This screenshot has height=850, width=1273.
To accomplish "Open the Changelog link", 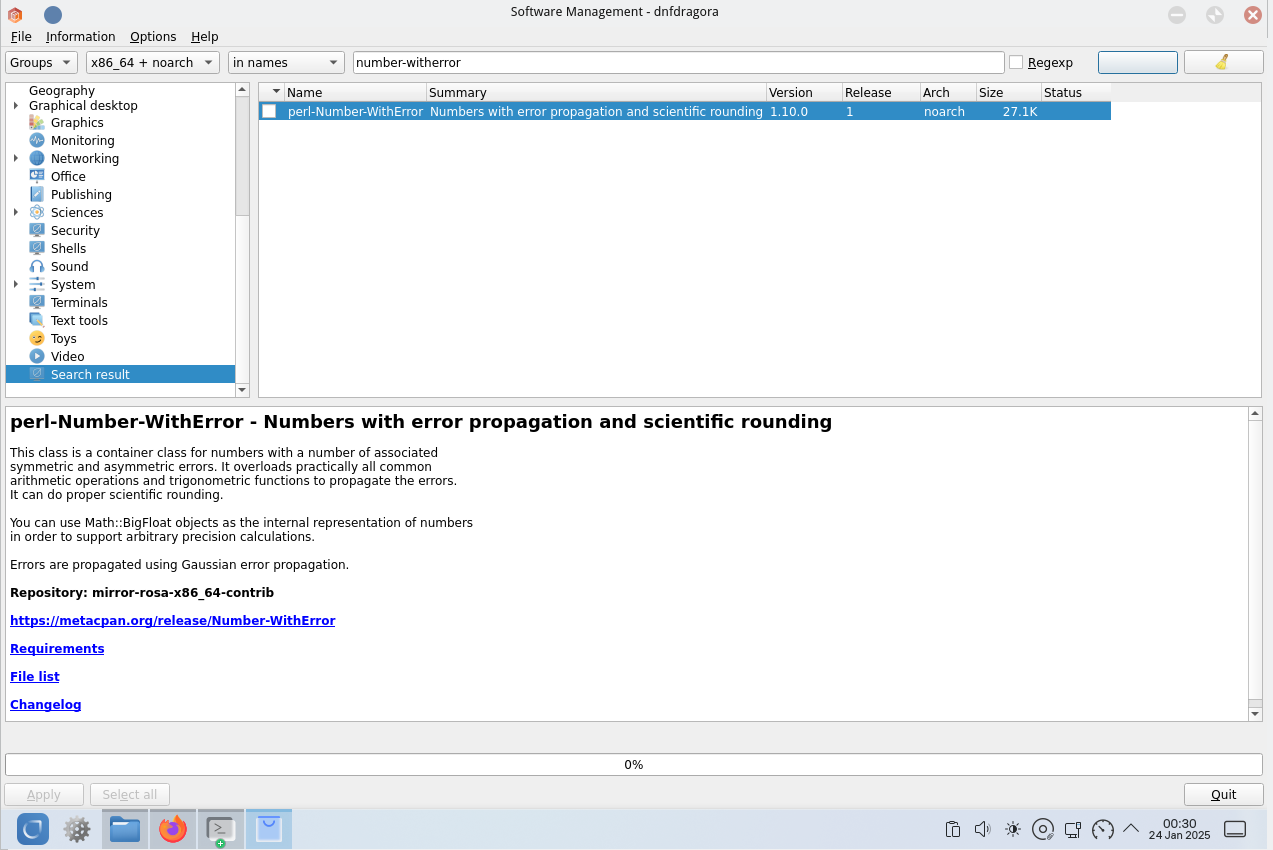I will [x=46, y=704].
